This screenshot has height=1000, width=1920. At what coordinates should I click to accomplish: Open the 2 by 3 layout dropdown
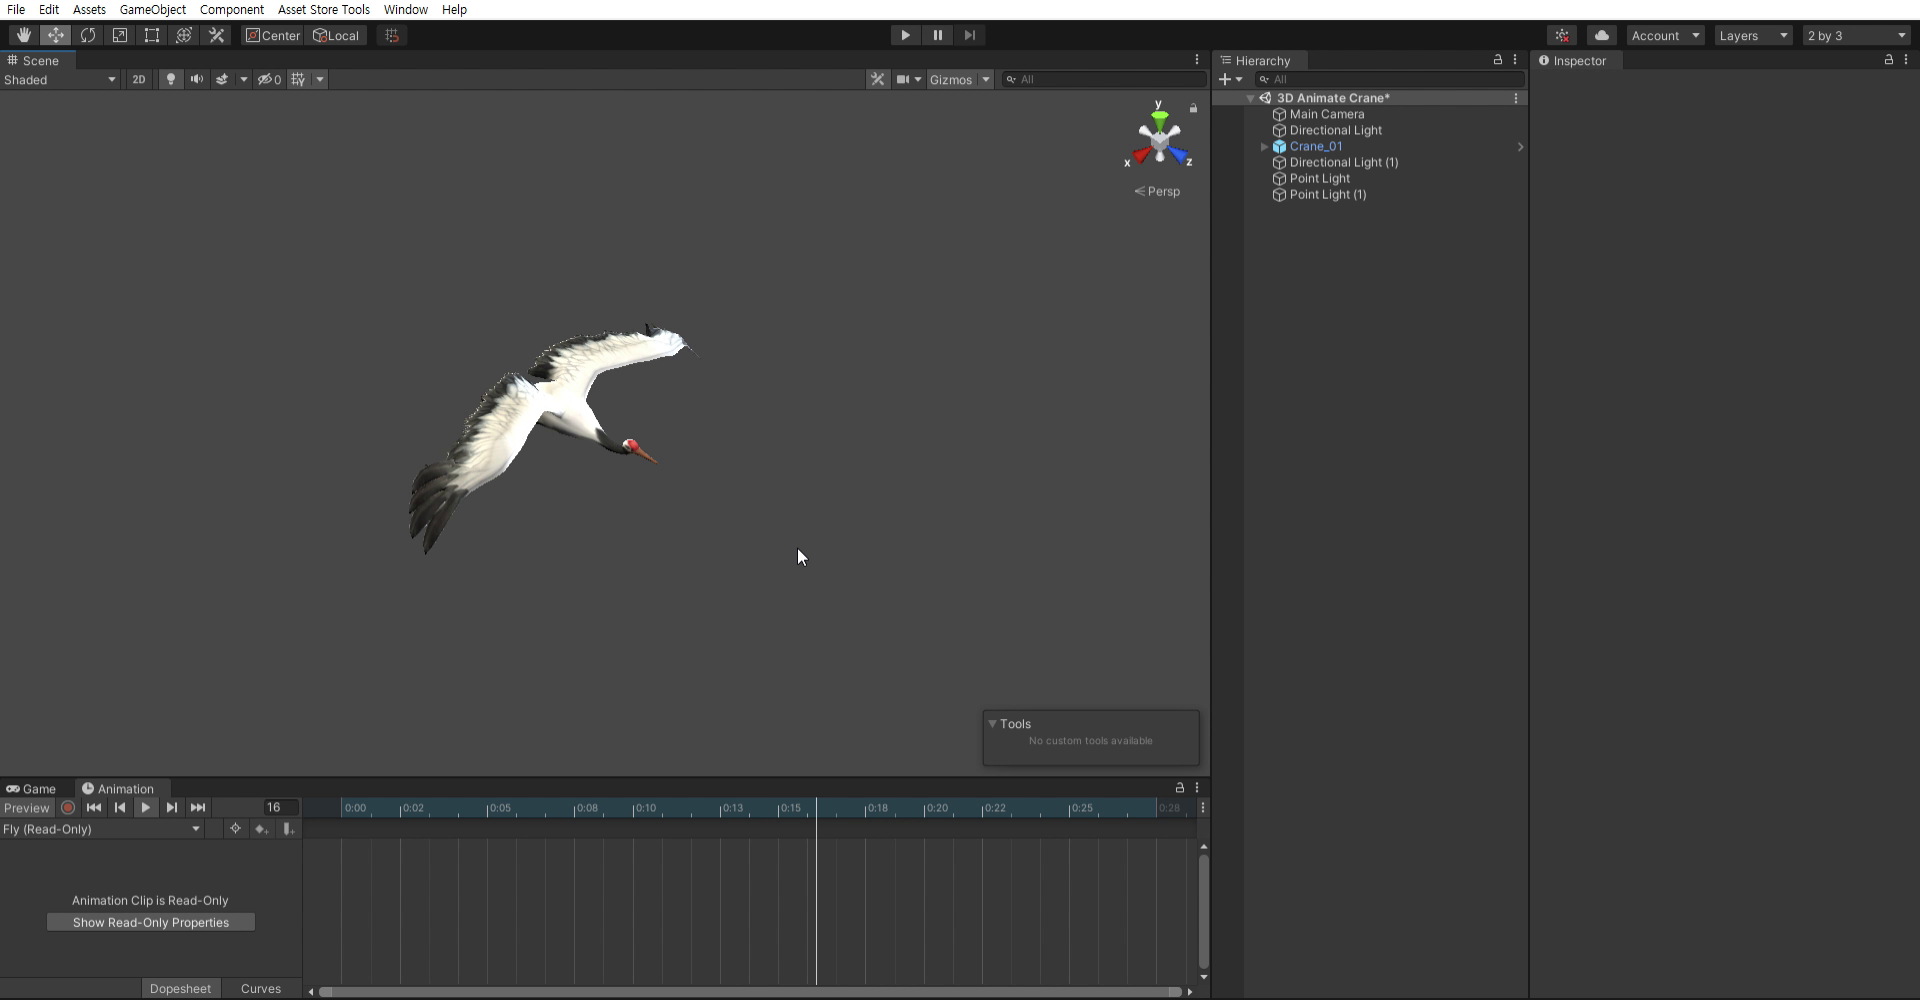coord(1856,35)
